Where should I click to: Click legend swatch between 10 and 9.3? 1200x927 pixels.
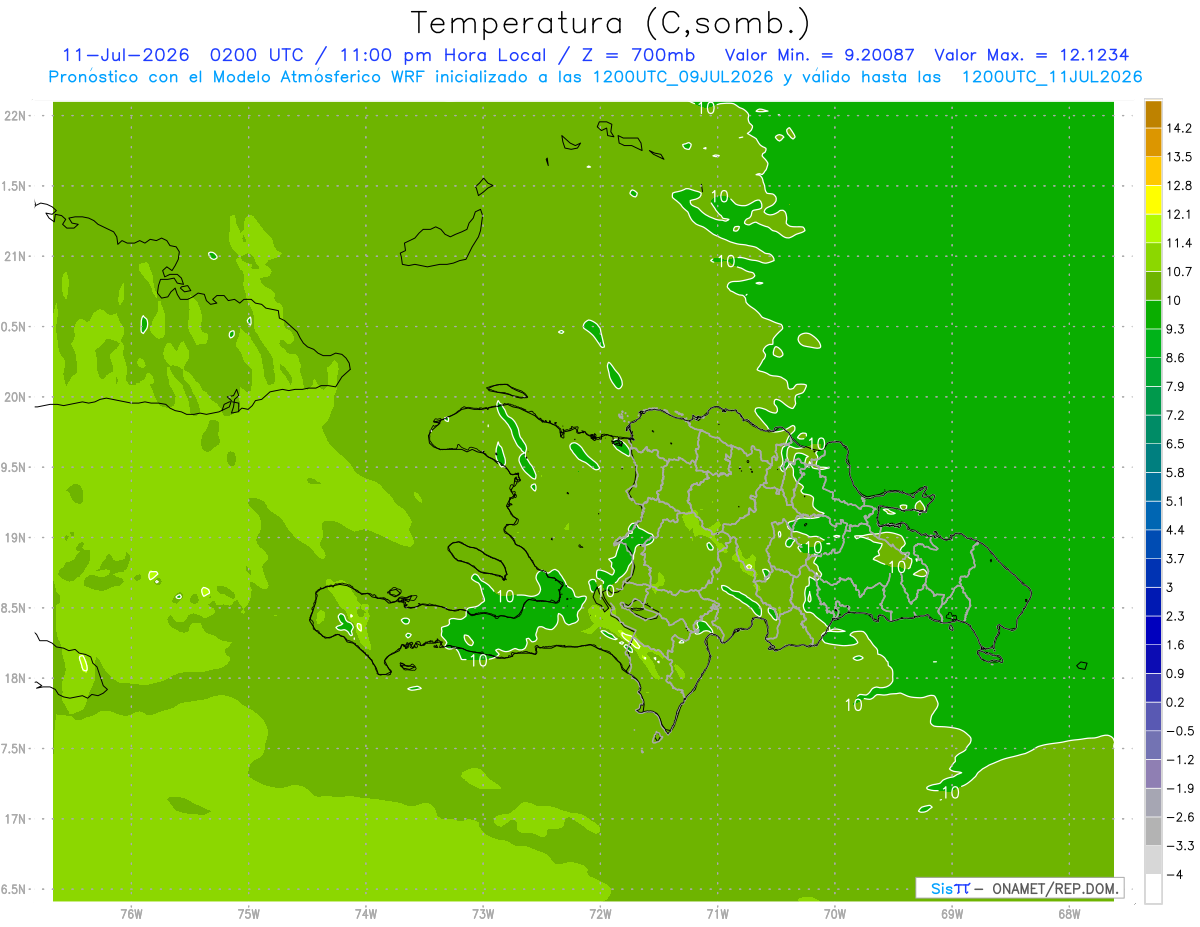(x=1153, y=314)
